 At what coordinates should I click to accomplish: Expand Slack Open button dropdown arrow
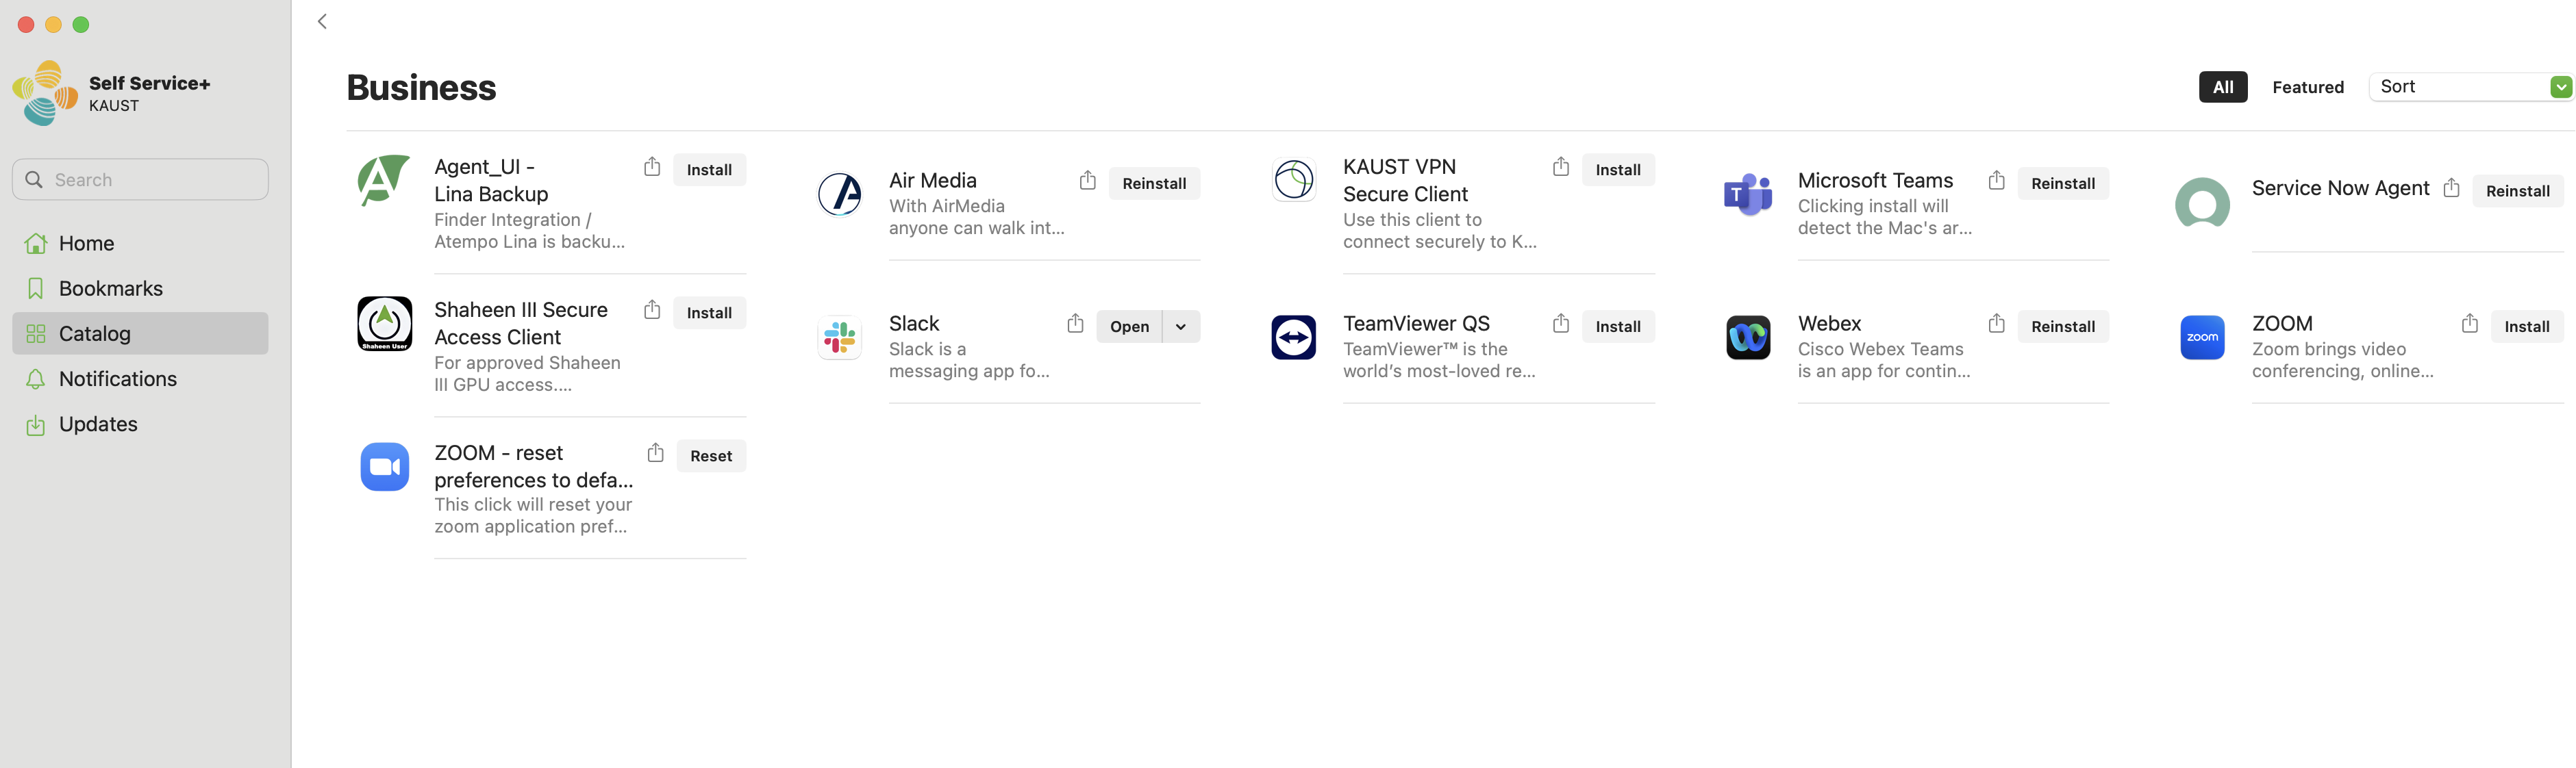pyautogui.click(x=1181, y=327)
